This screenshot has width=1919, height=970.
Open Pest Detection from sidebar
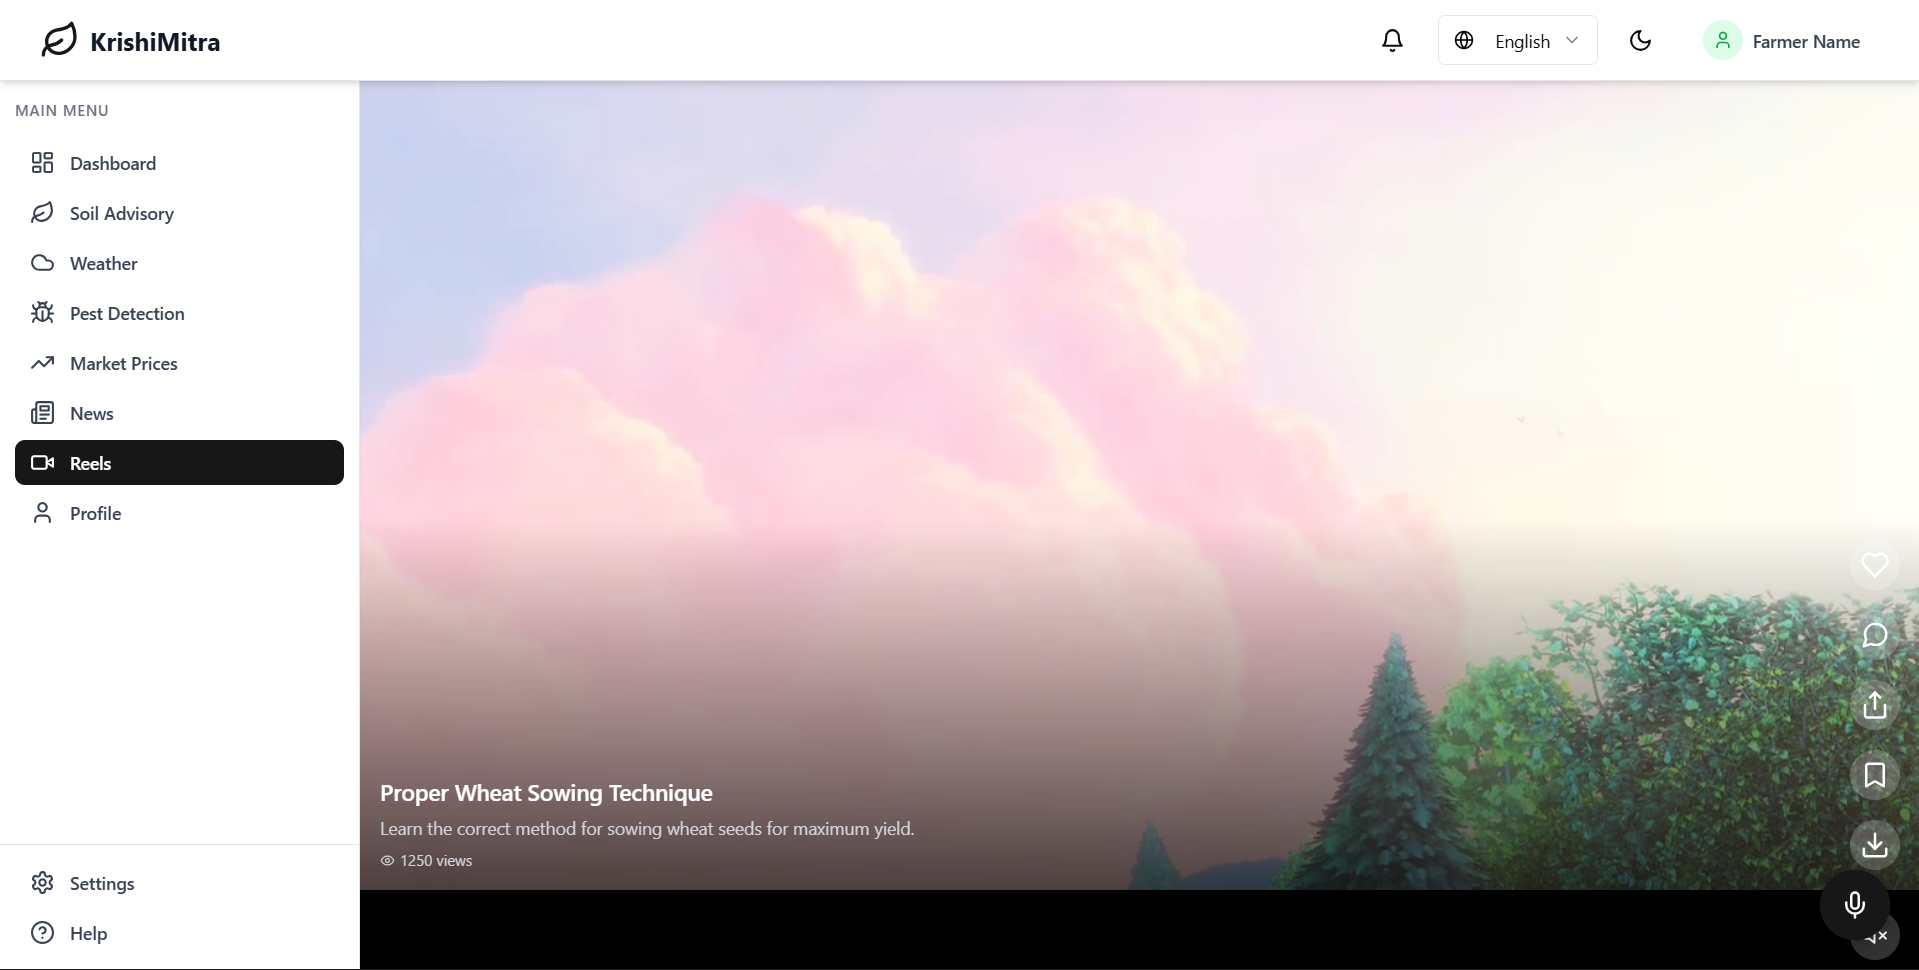click(x=126, y=313)
